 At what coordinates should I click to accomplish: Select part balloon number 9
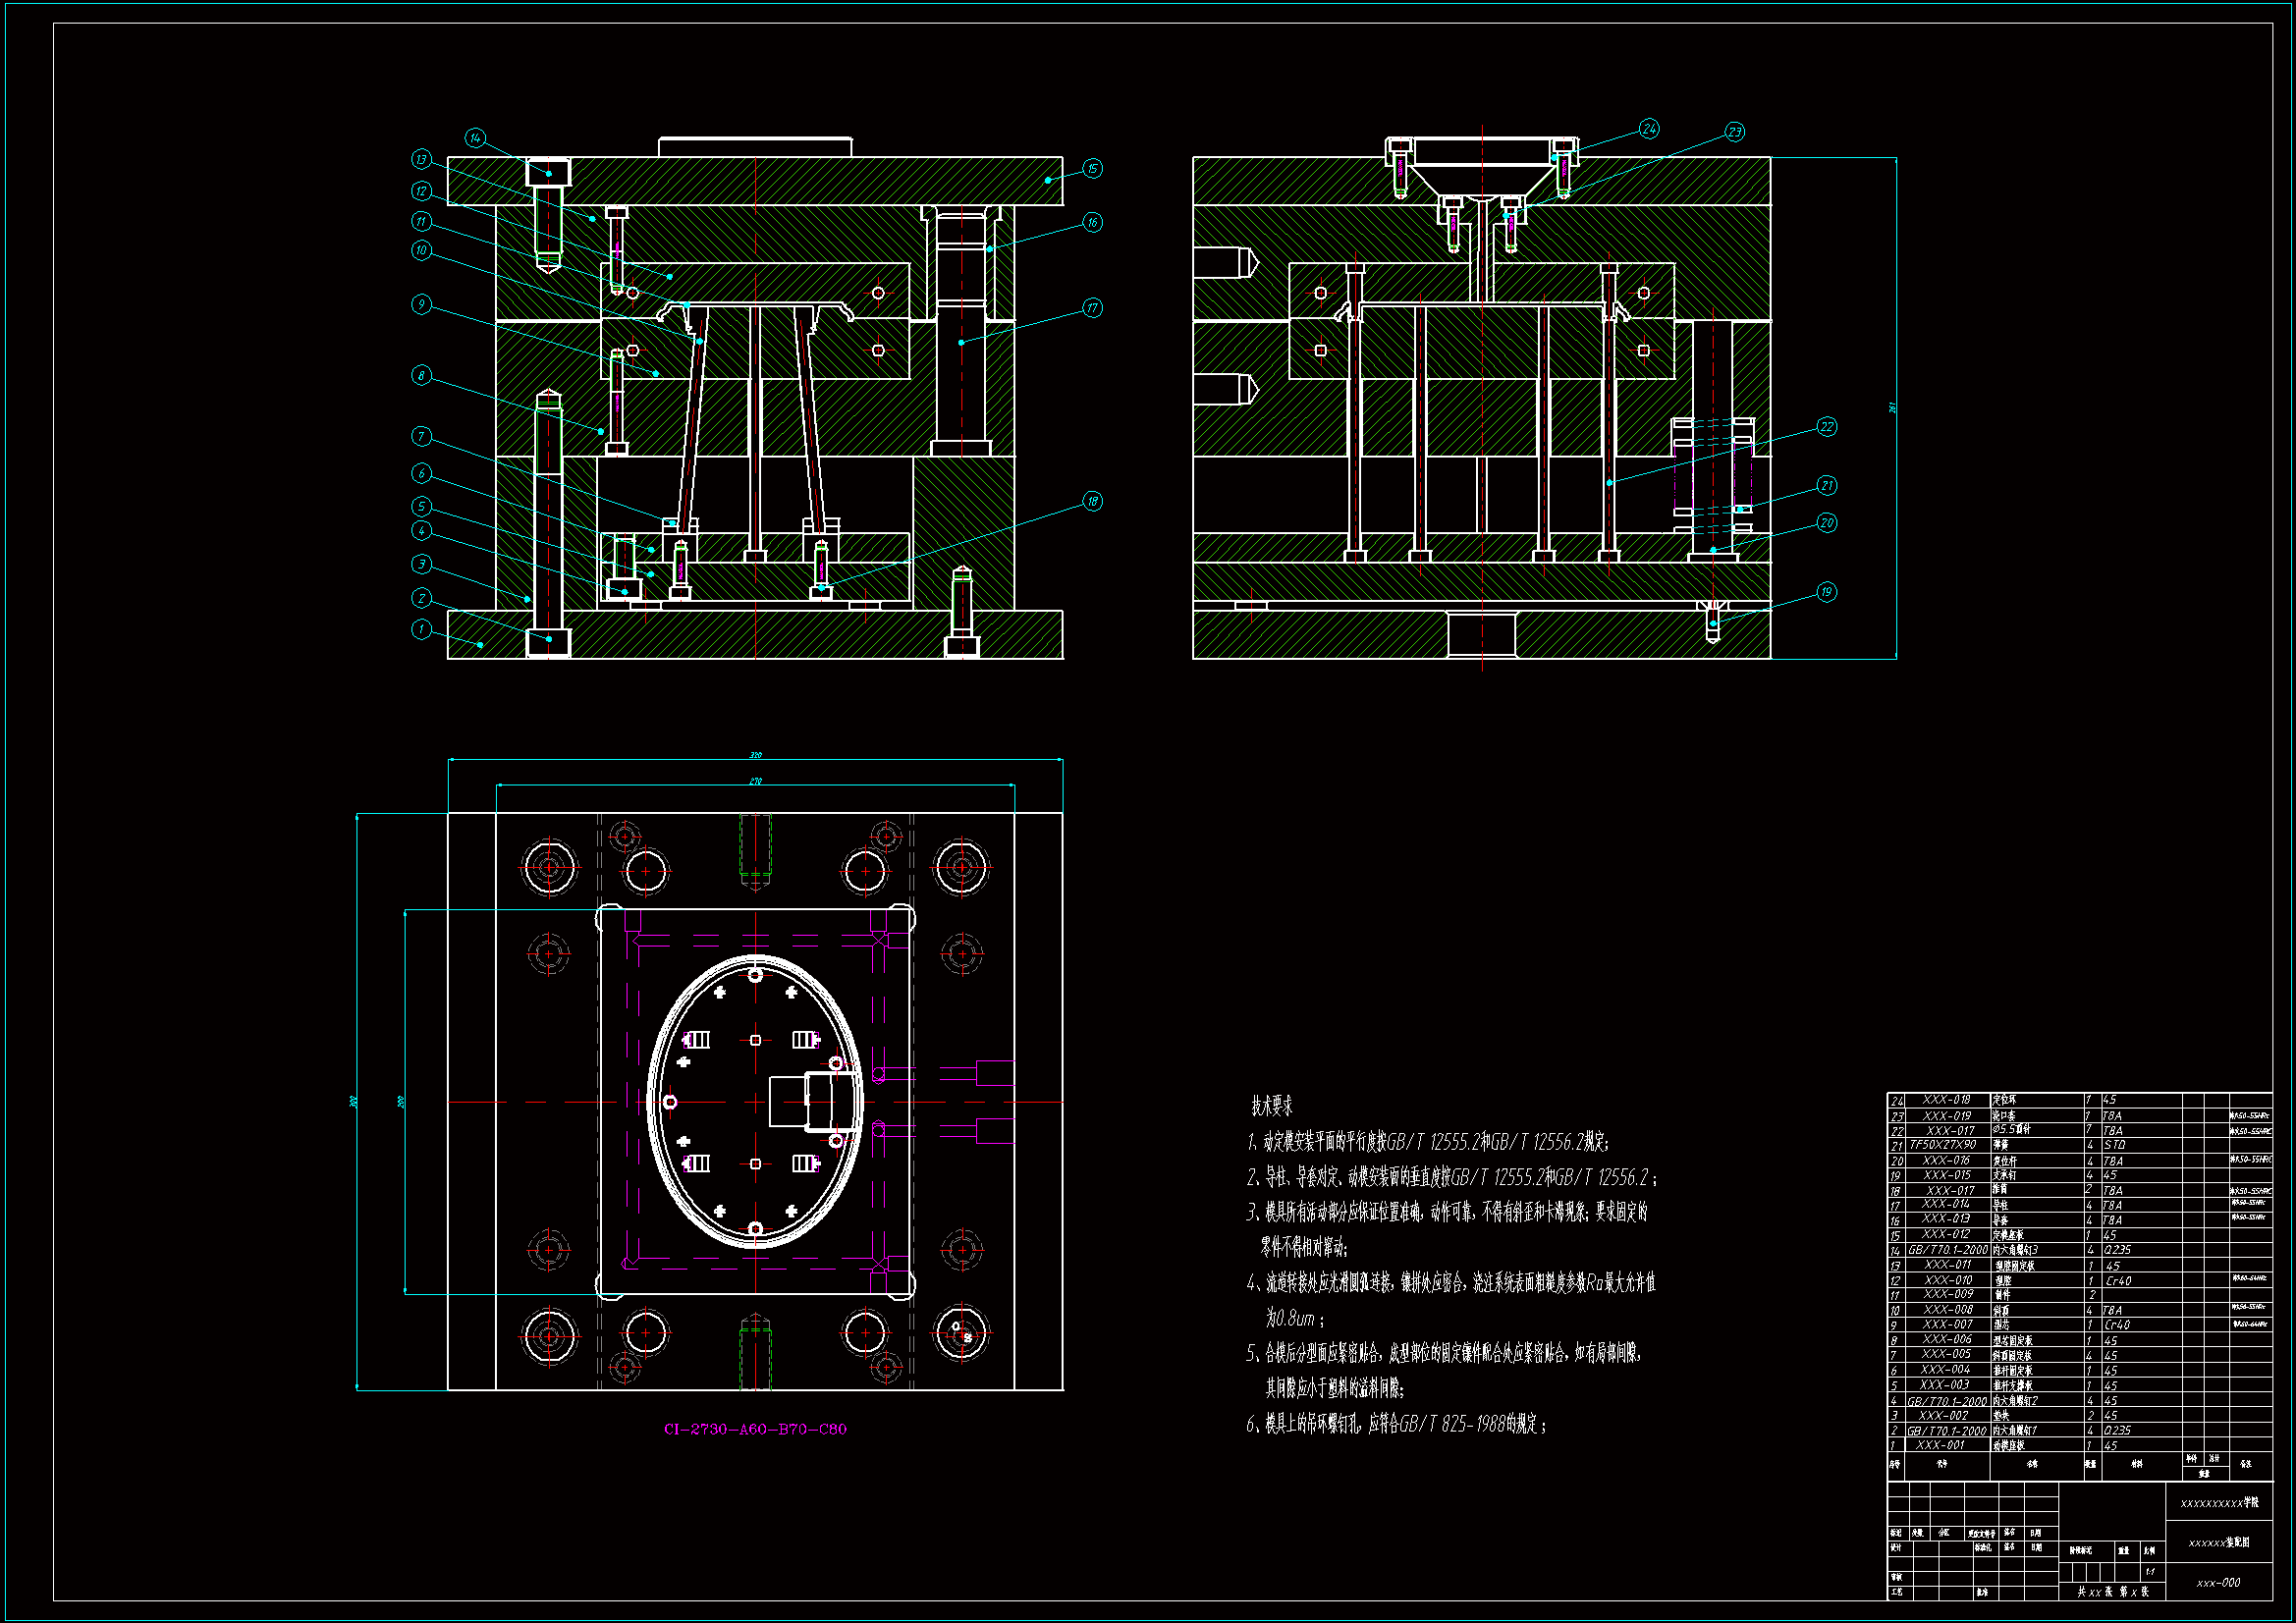(x=421, y=304)
